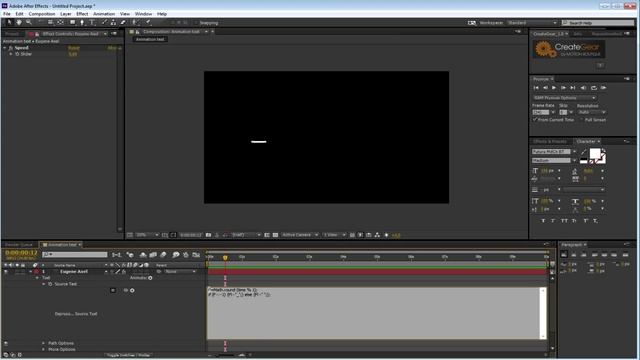Select the Brush tool
The width and height of the screenshot is (640, 360).
point(104,22)
